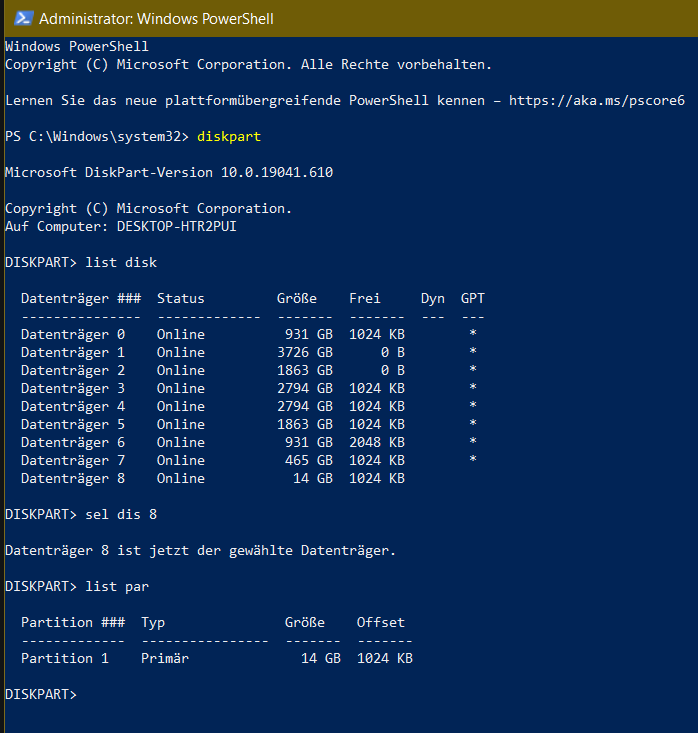Click the '2048 KB' free space value

click(377, 442)
